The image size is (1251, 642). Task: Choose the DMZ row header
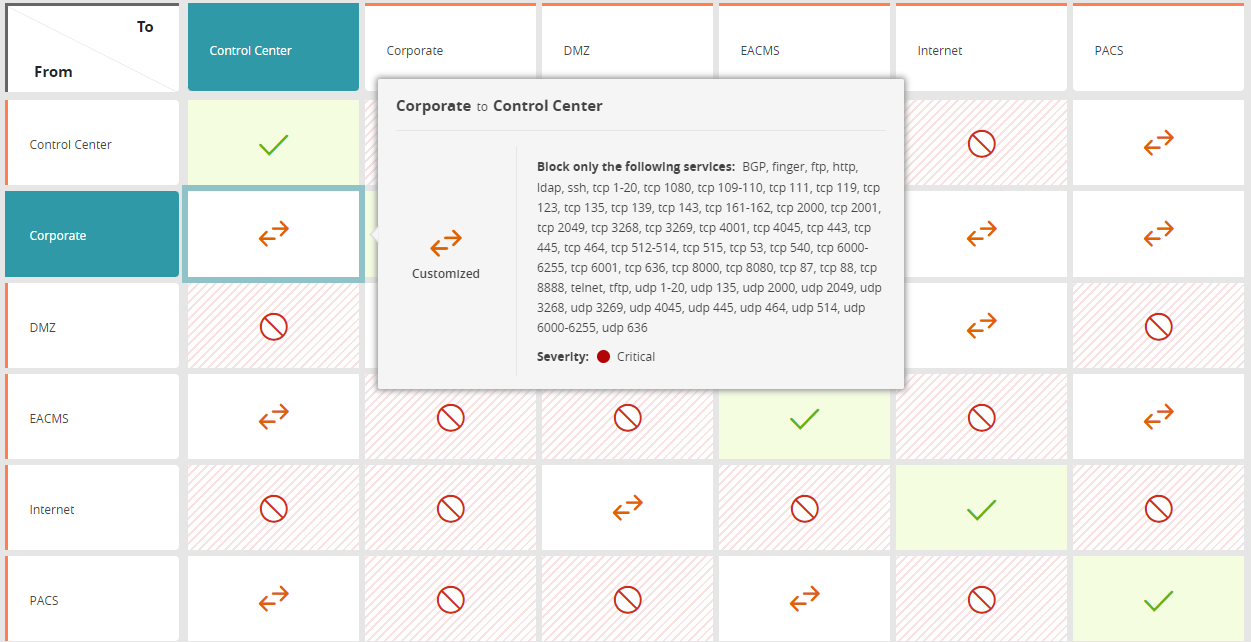[92, 327]
